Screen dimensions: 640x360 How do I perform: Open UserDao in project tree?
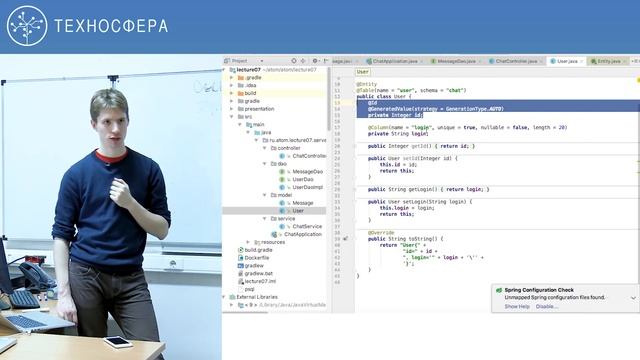tap(303, 179)
